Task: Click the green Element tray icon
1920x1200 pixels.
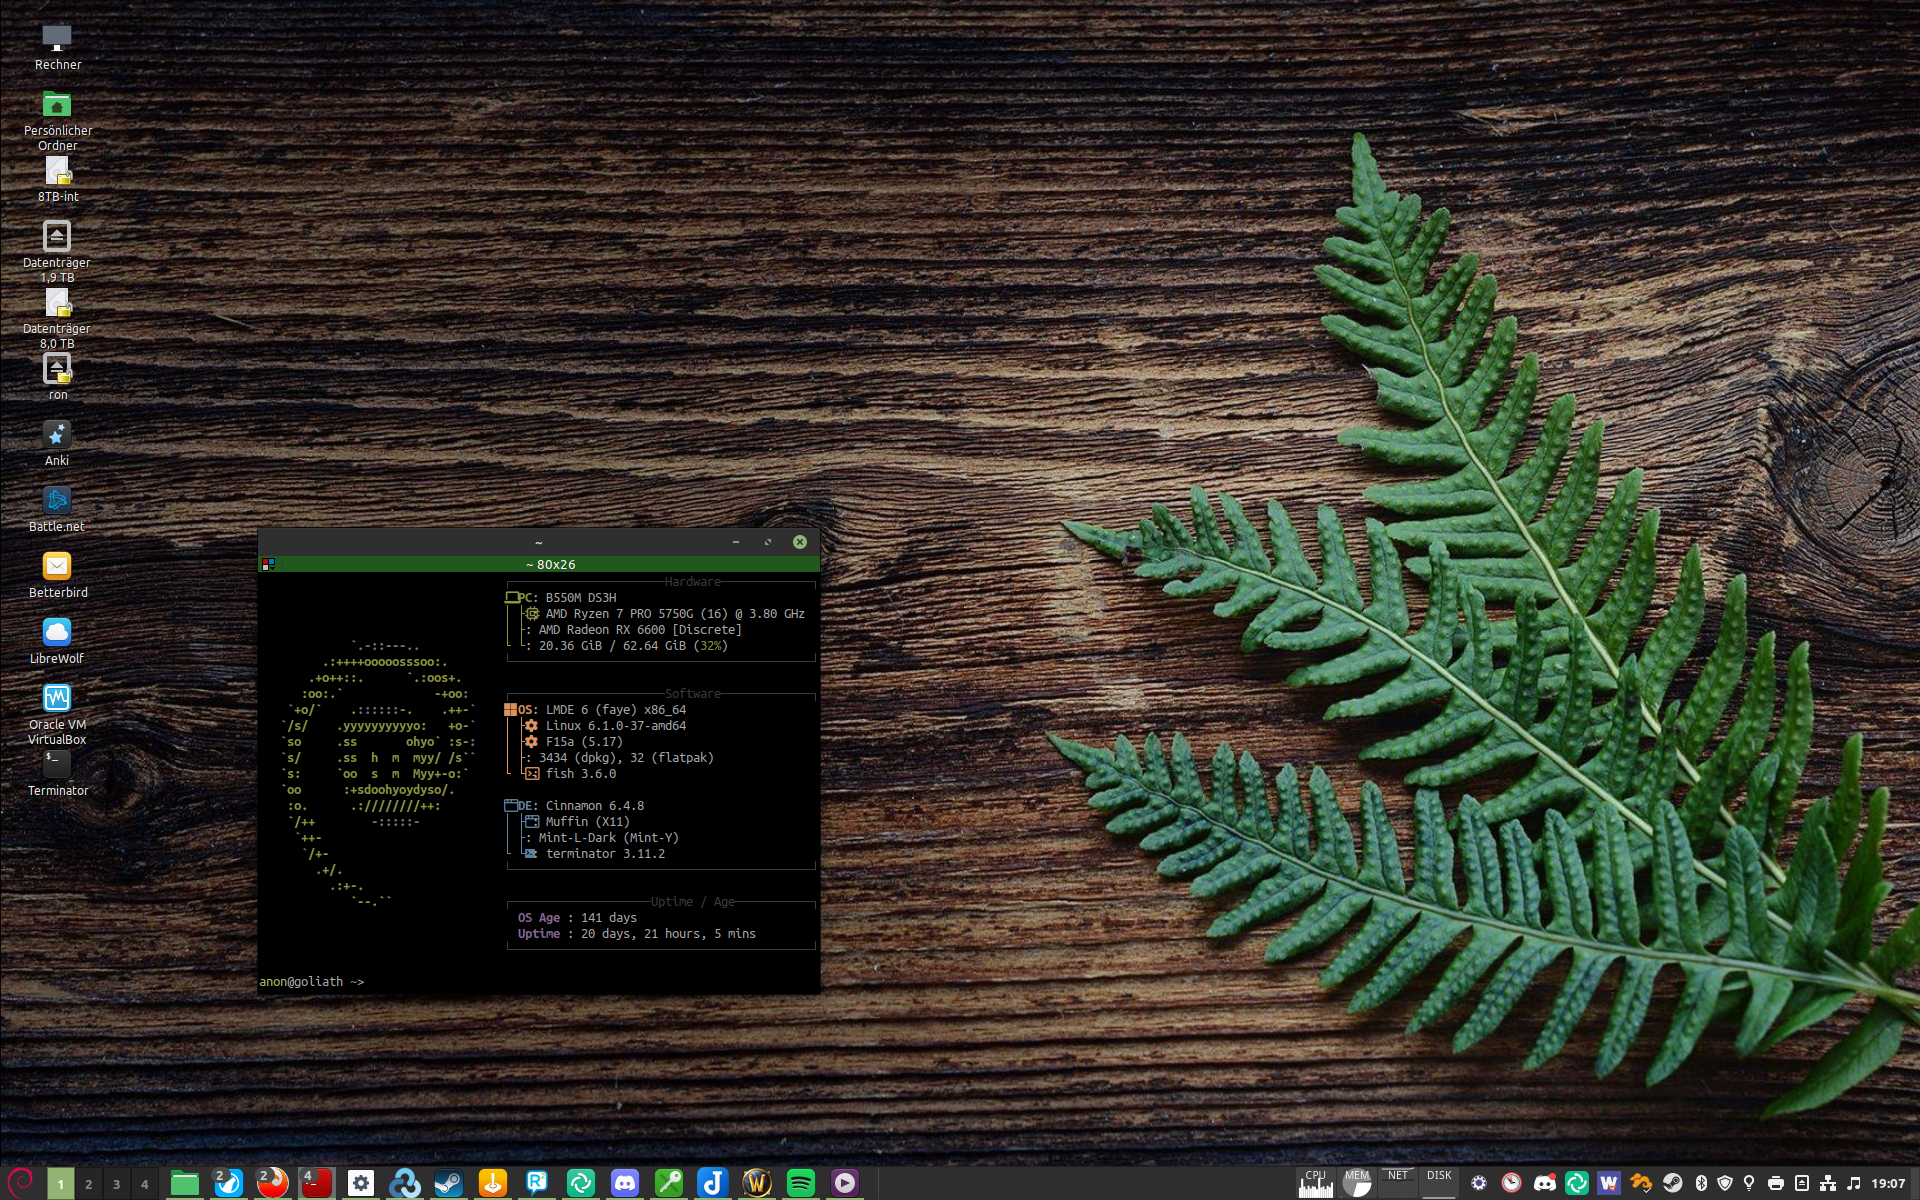Action: (x=1577, y=1184)
